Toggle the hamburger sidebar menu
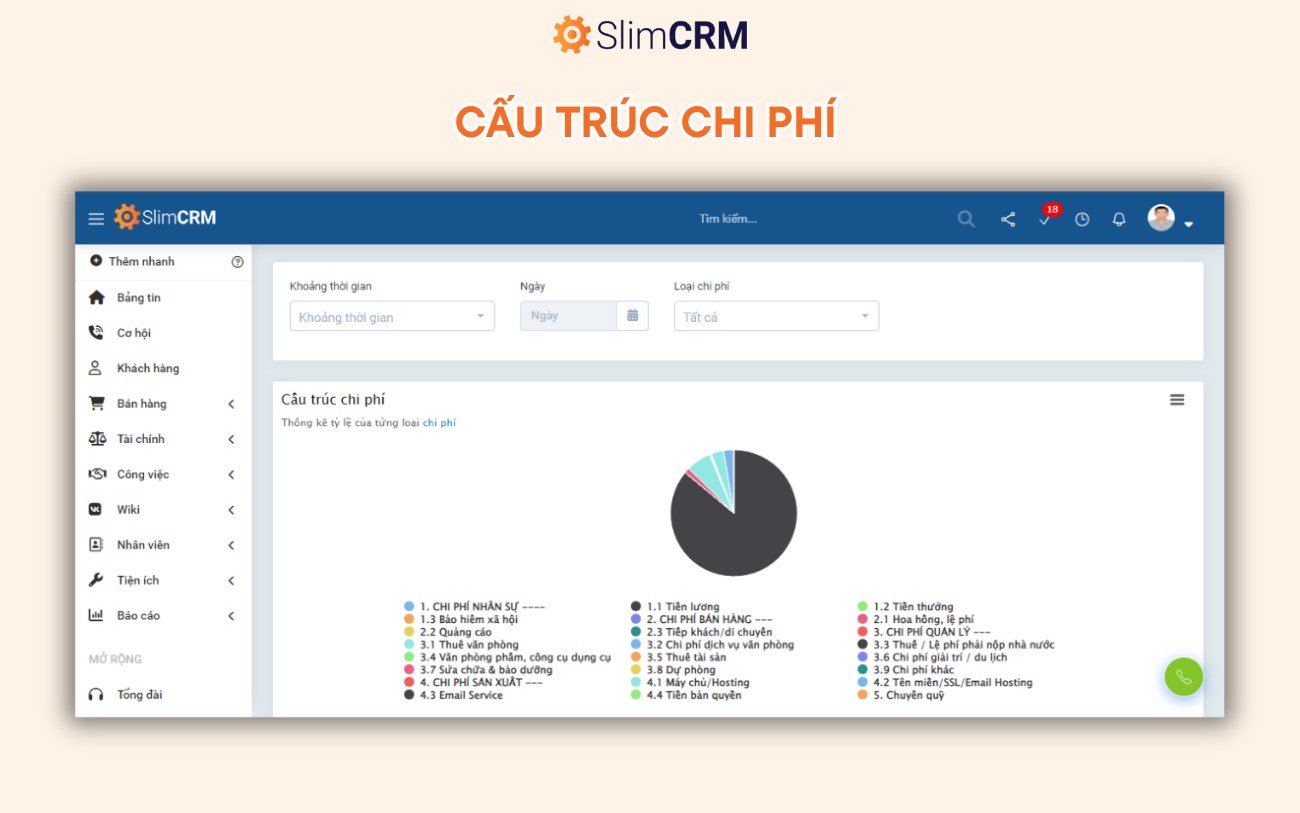 click(96, 219)
